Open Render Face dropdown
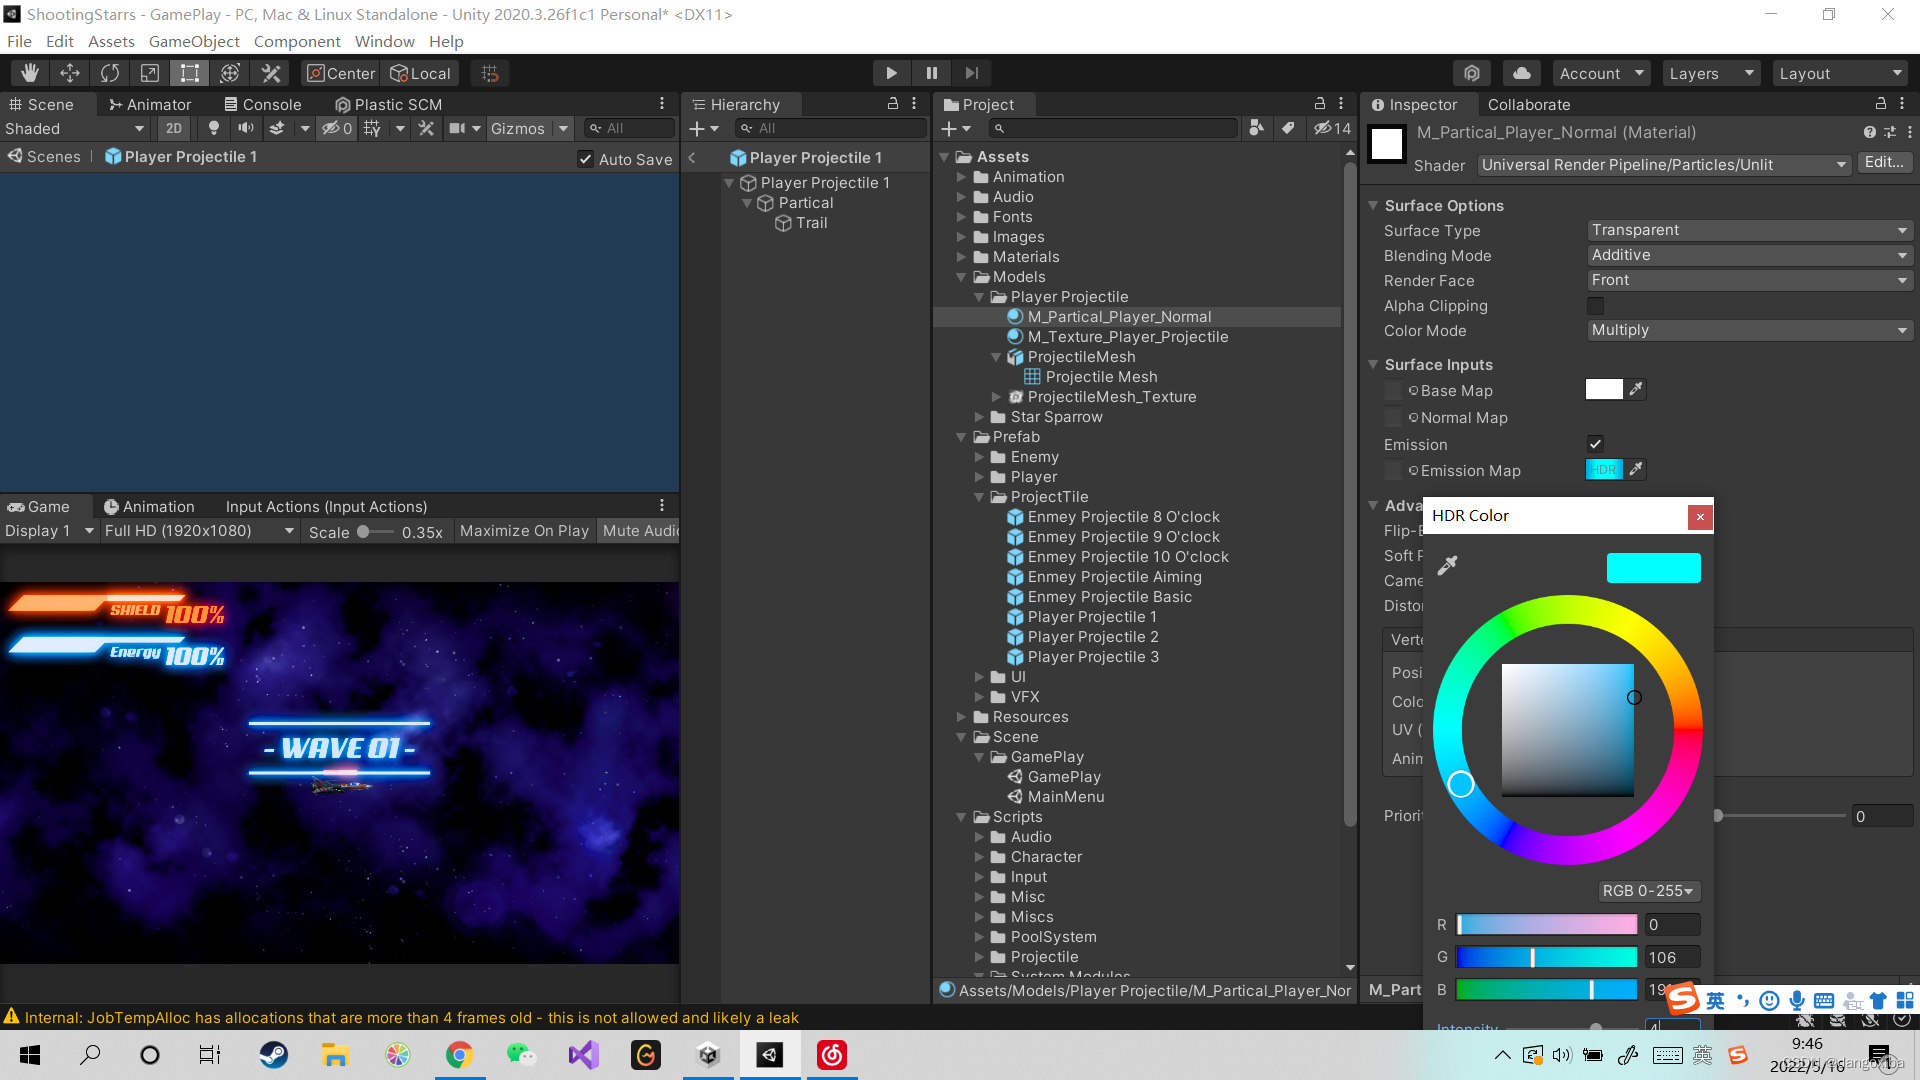This screenshot has width=1920, height=1080. click(1750, 280)
